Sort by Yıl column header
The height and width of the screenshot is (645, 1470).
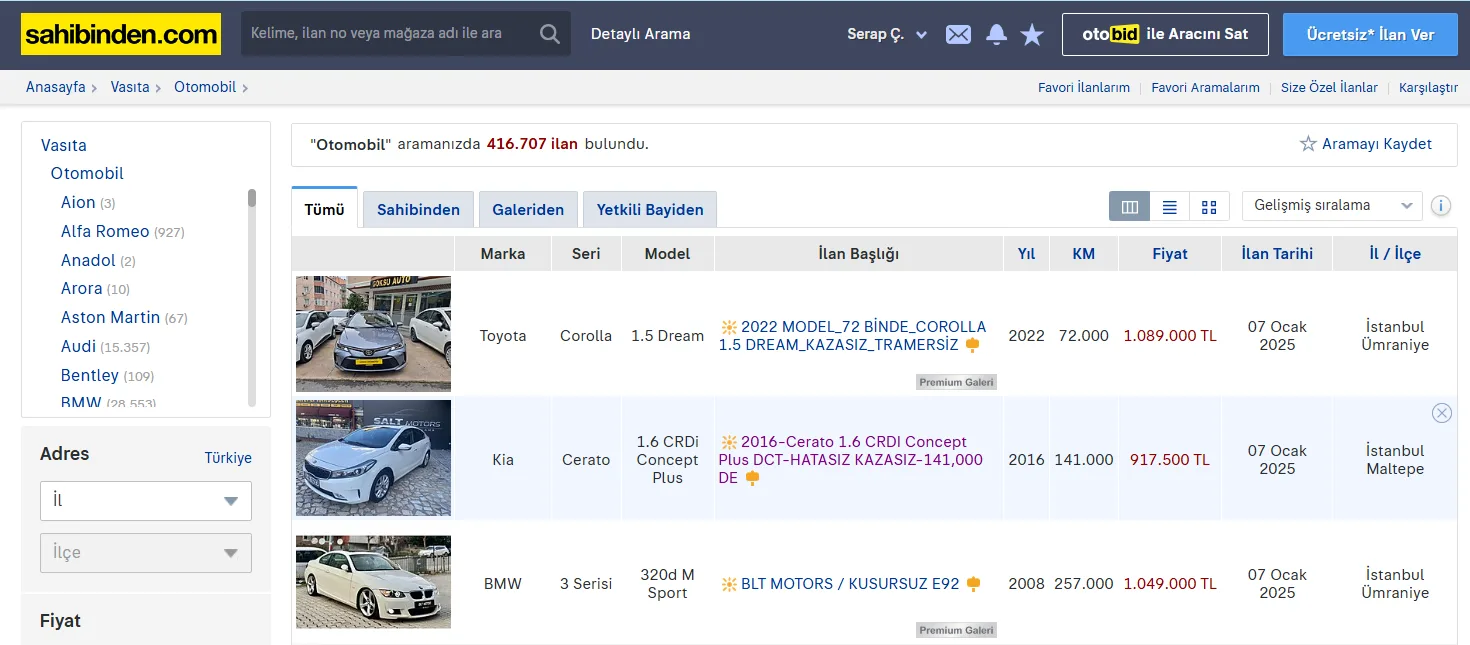coord(1026,254)
